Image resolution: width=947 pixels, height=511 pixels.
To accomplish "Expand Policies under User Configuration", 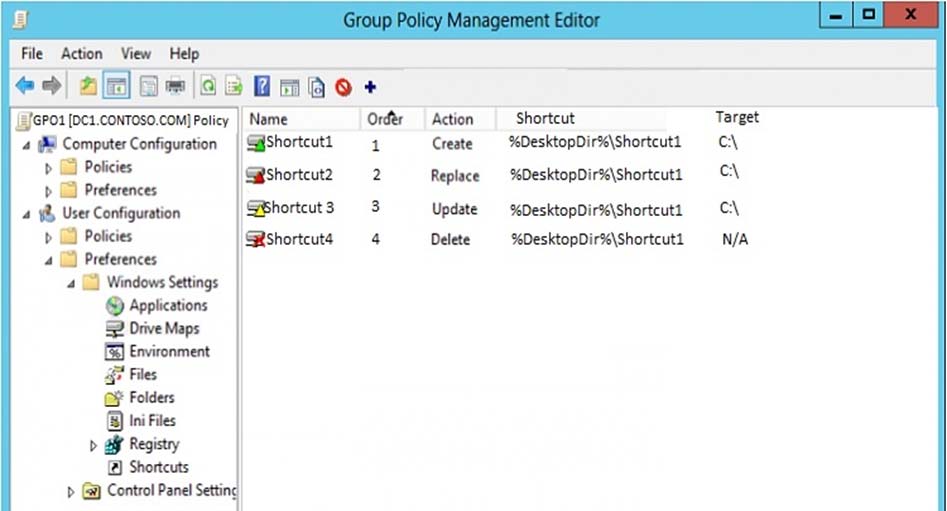I will click(48, 238).
